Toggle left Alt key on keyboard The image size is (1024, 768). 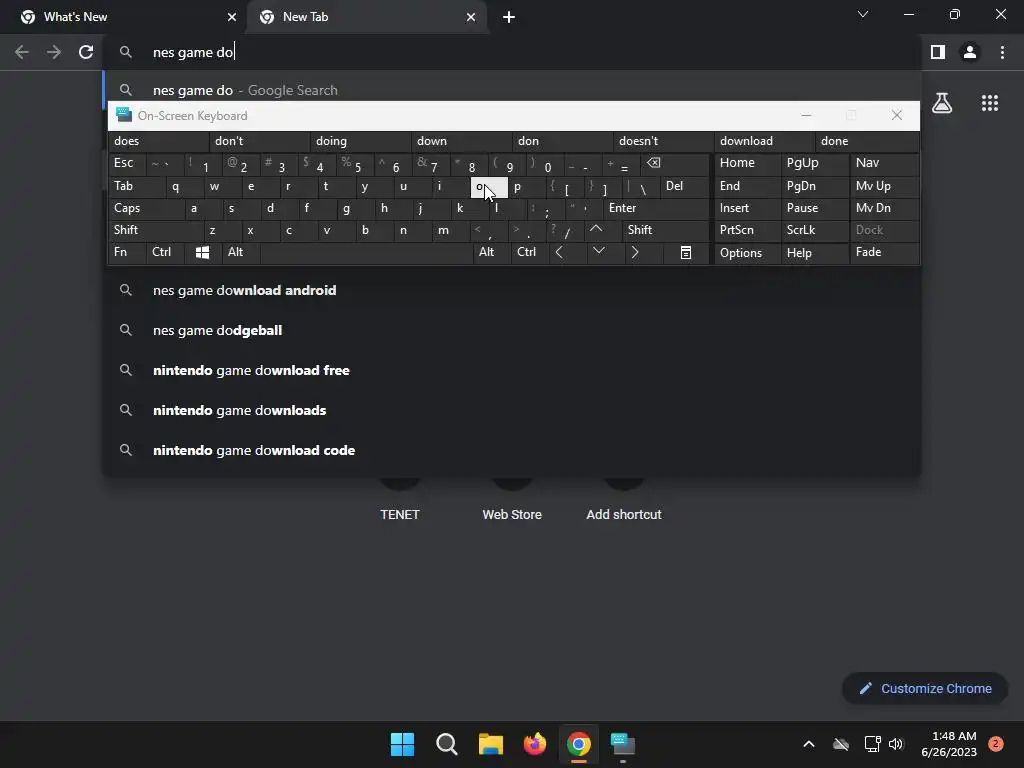240,252
